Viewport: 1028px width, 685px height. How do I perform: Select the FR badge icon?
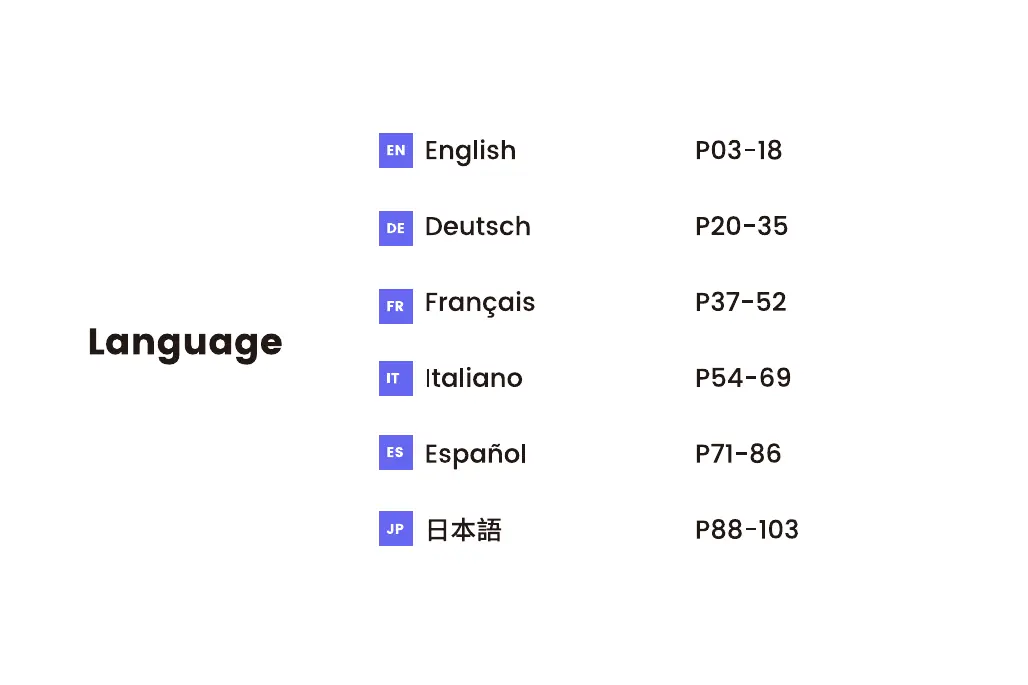395,303
